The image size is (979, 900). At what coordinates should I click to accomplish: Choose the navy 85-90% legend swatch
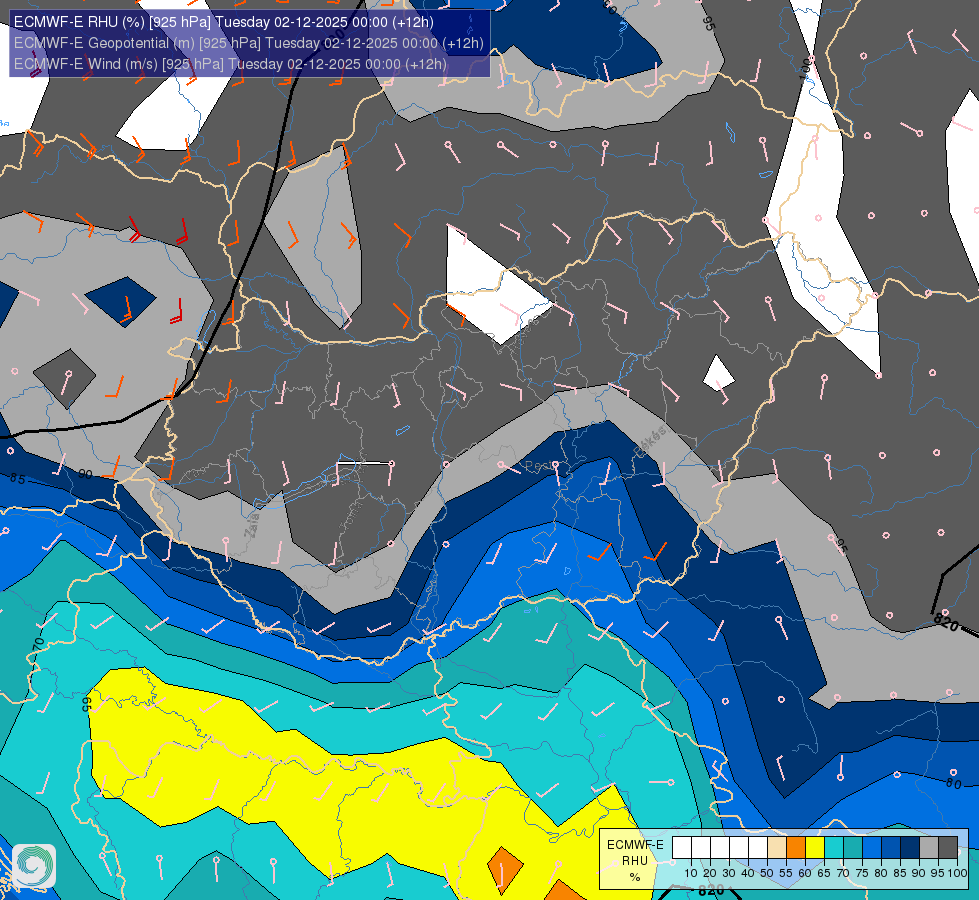pos(910,848)
